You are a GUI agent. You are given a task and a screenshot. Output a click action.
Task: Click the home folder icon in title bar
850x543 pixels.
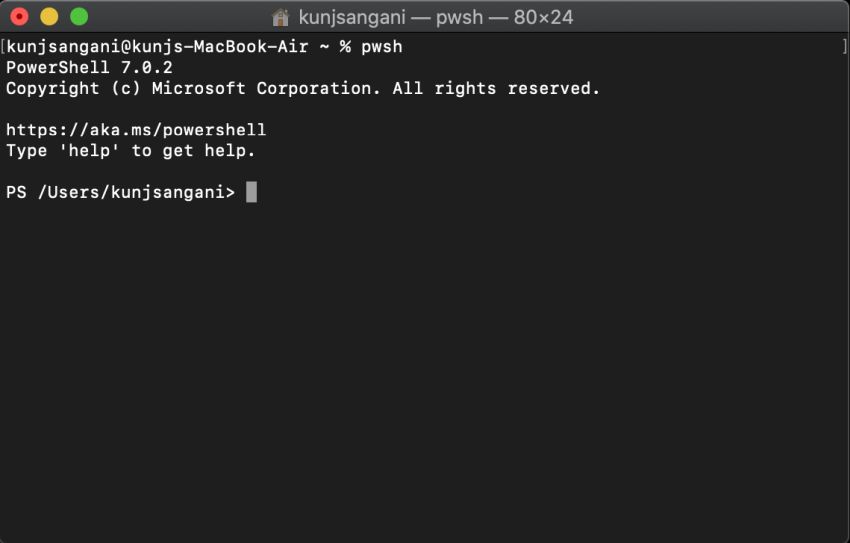pos(280,17)
